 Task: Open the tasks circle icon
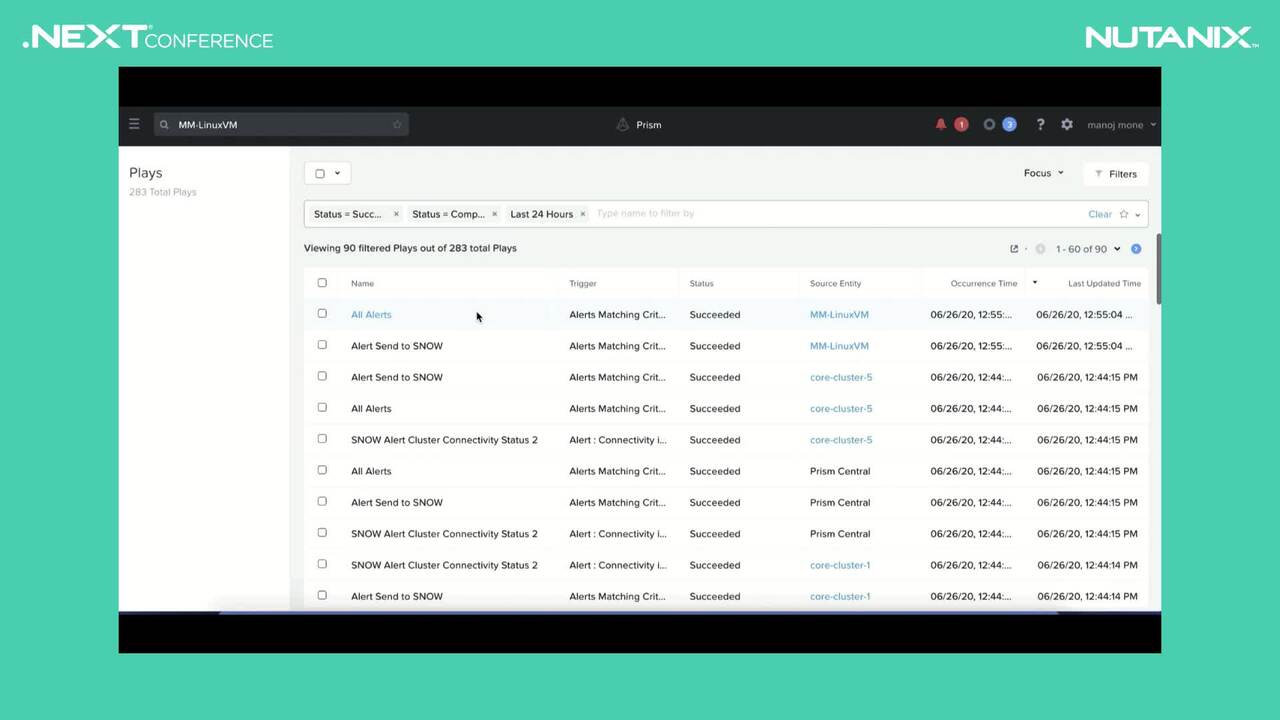pyautogui.click(x=989, y=124)
